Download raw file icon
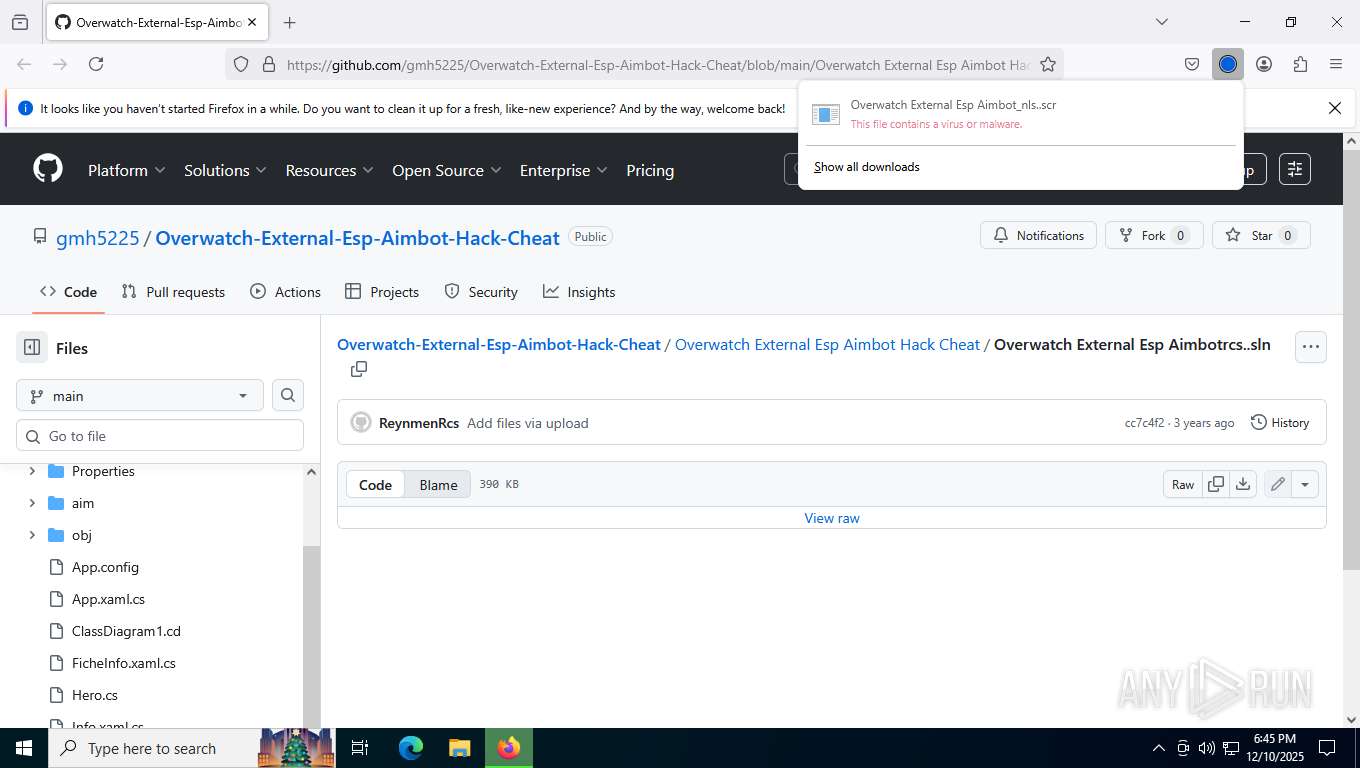 click(x=1243, y=484)
